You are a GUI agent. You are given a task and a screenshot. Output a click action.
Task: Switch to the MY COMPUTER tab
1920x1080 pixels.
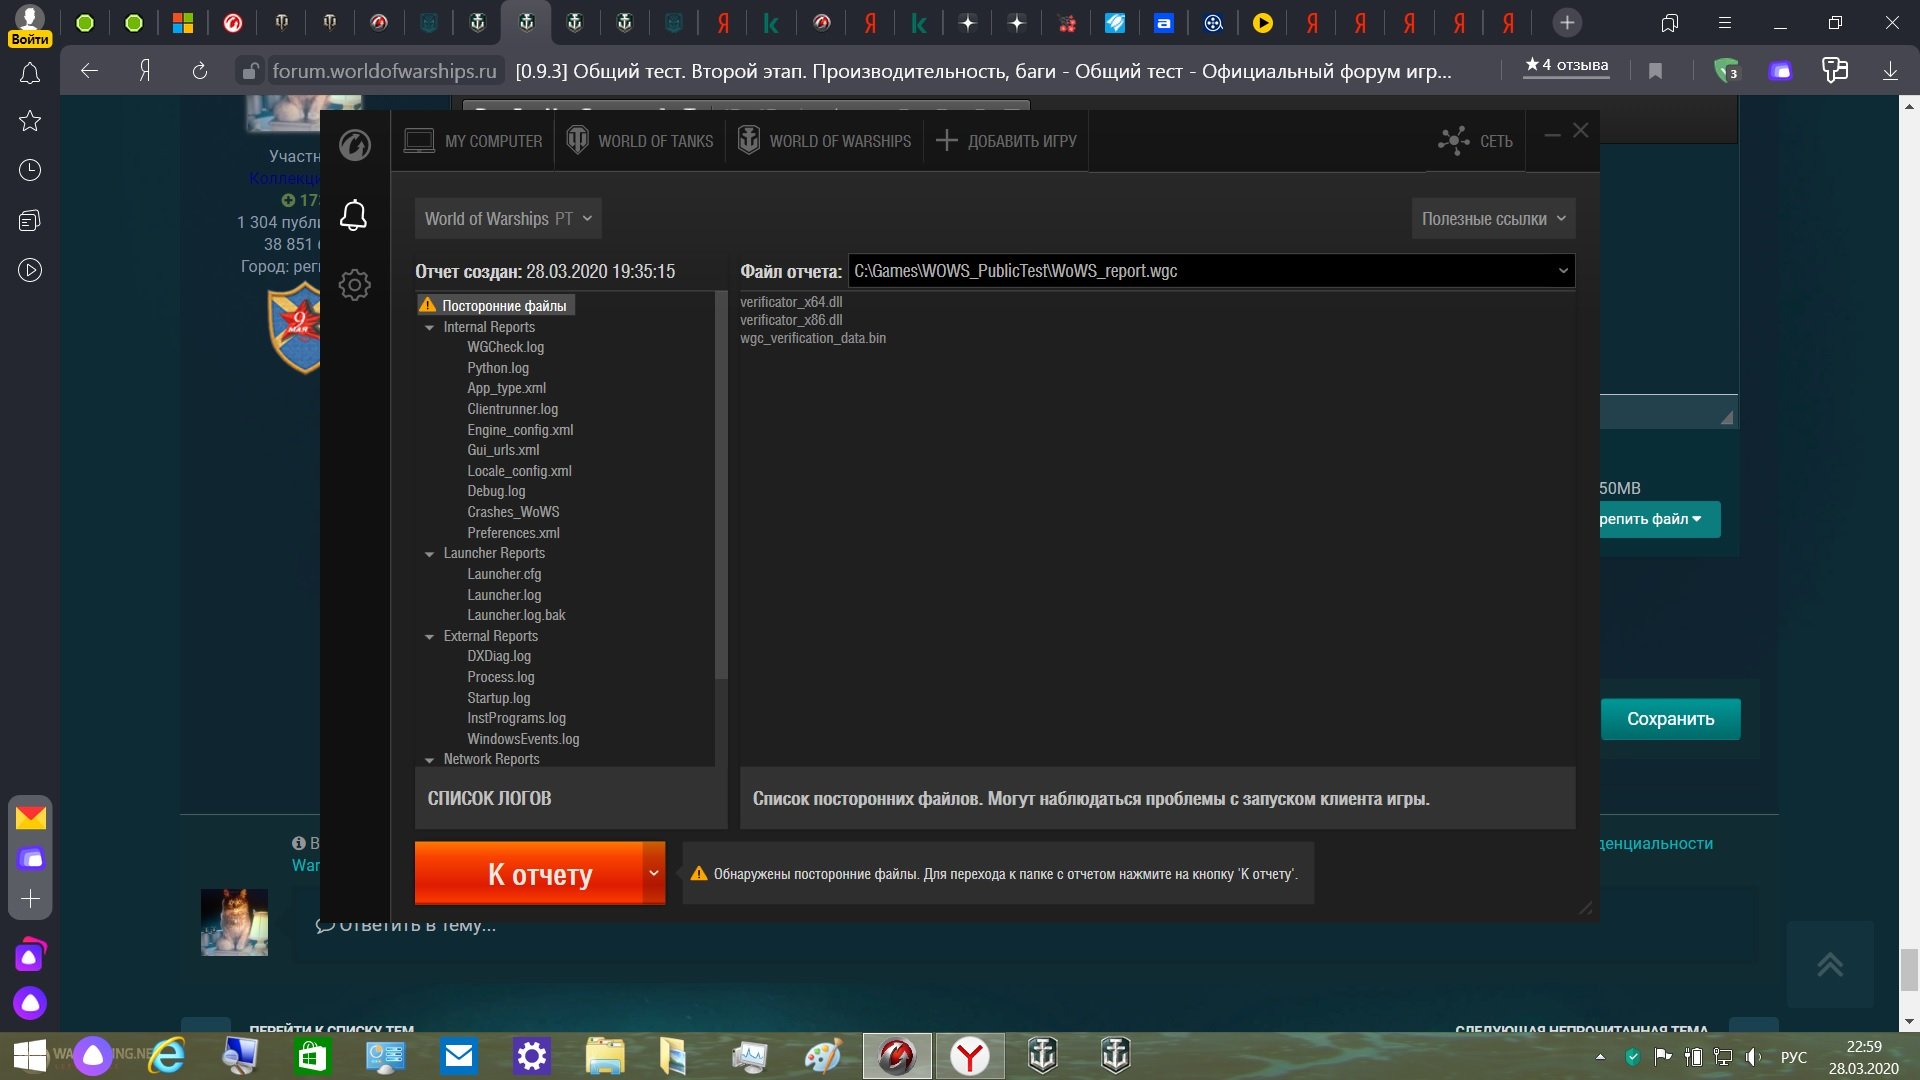coord(473,141)
